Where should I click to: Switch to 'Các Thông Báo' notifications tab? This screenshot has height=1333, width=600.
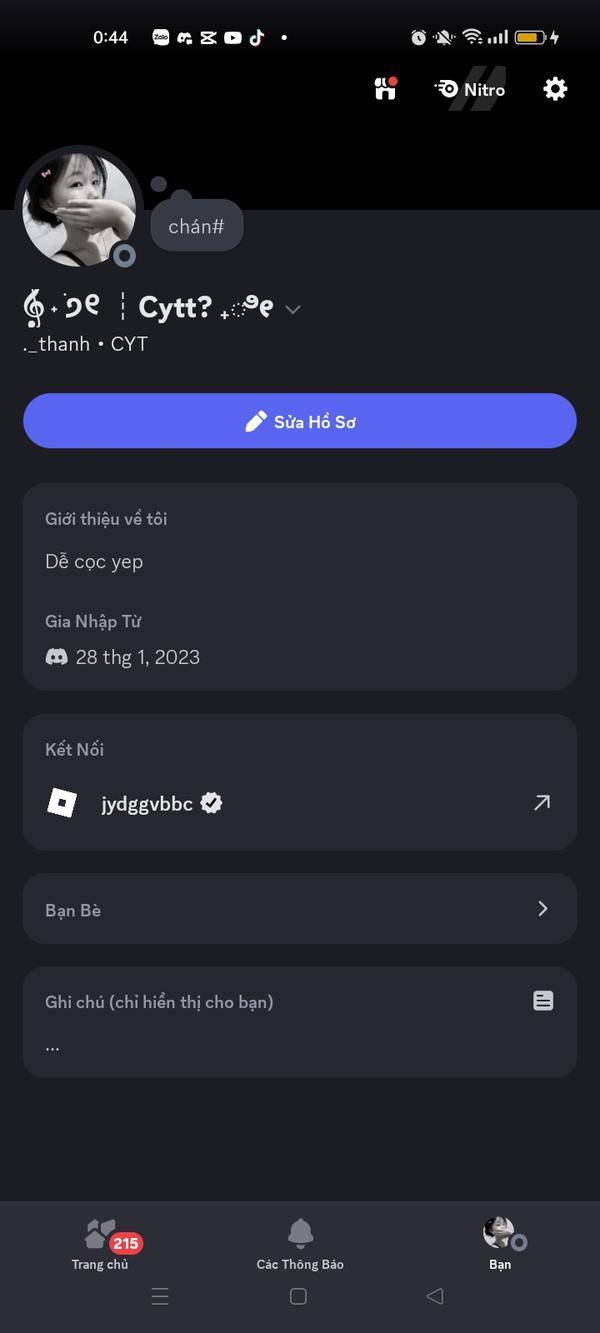tap(300, 1244)
